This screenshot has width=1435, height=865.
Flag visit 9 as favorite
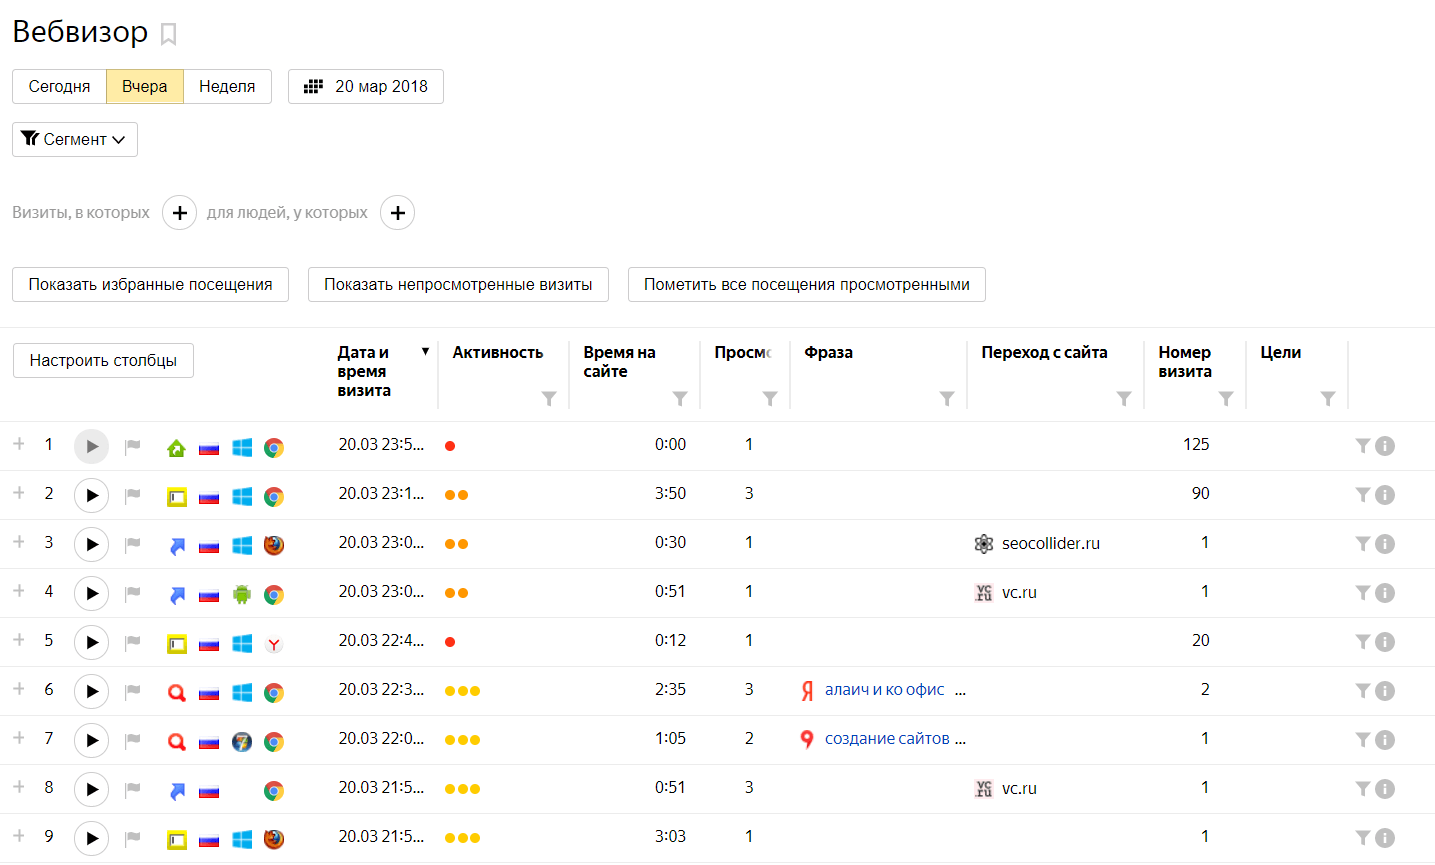[133, 838]
